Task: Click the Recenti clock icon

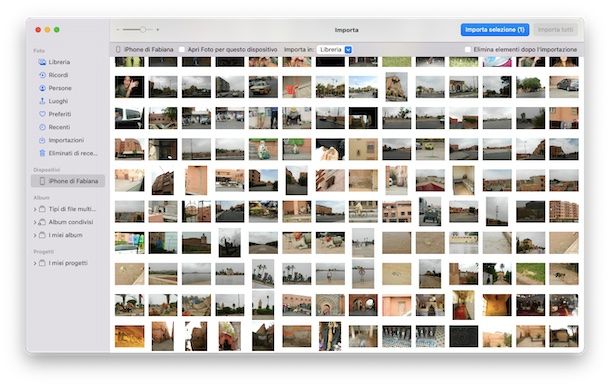Action: coord(42,127)
